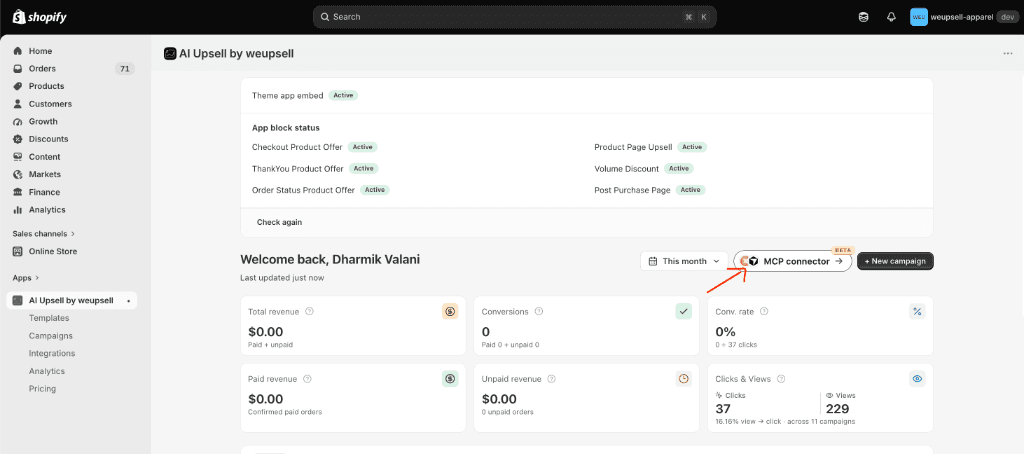This screenshot has height=454, width=1024.
Task: Open the three-dots app menu
Action: click(1008, 54)
